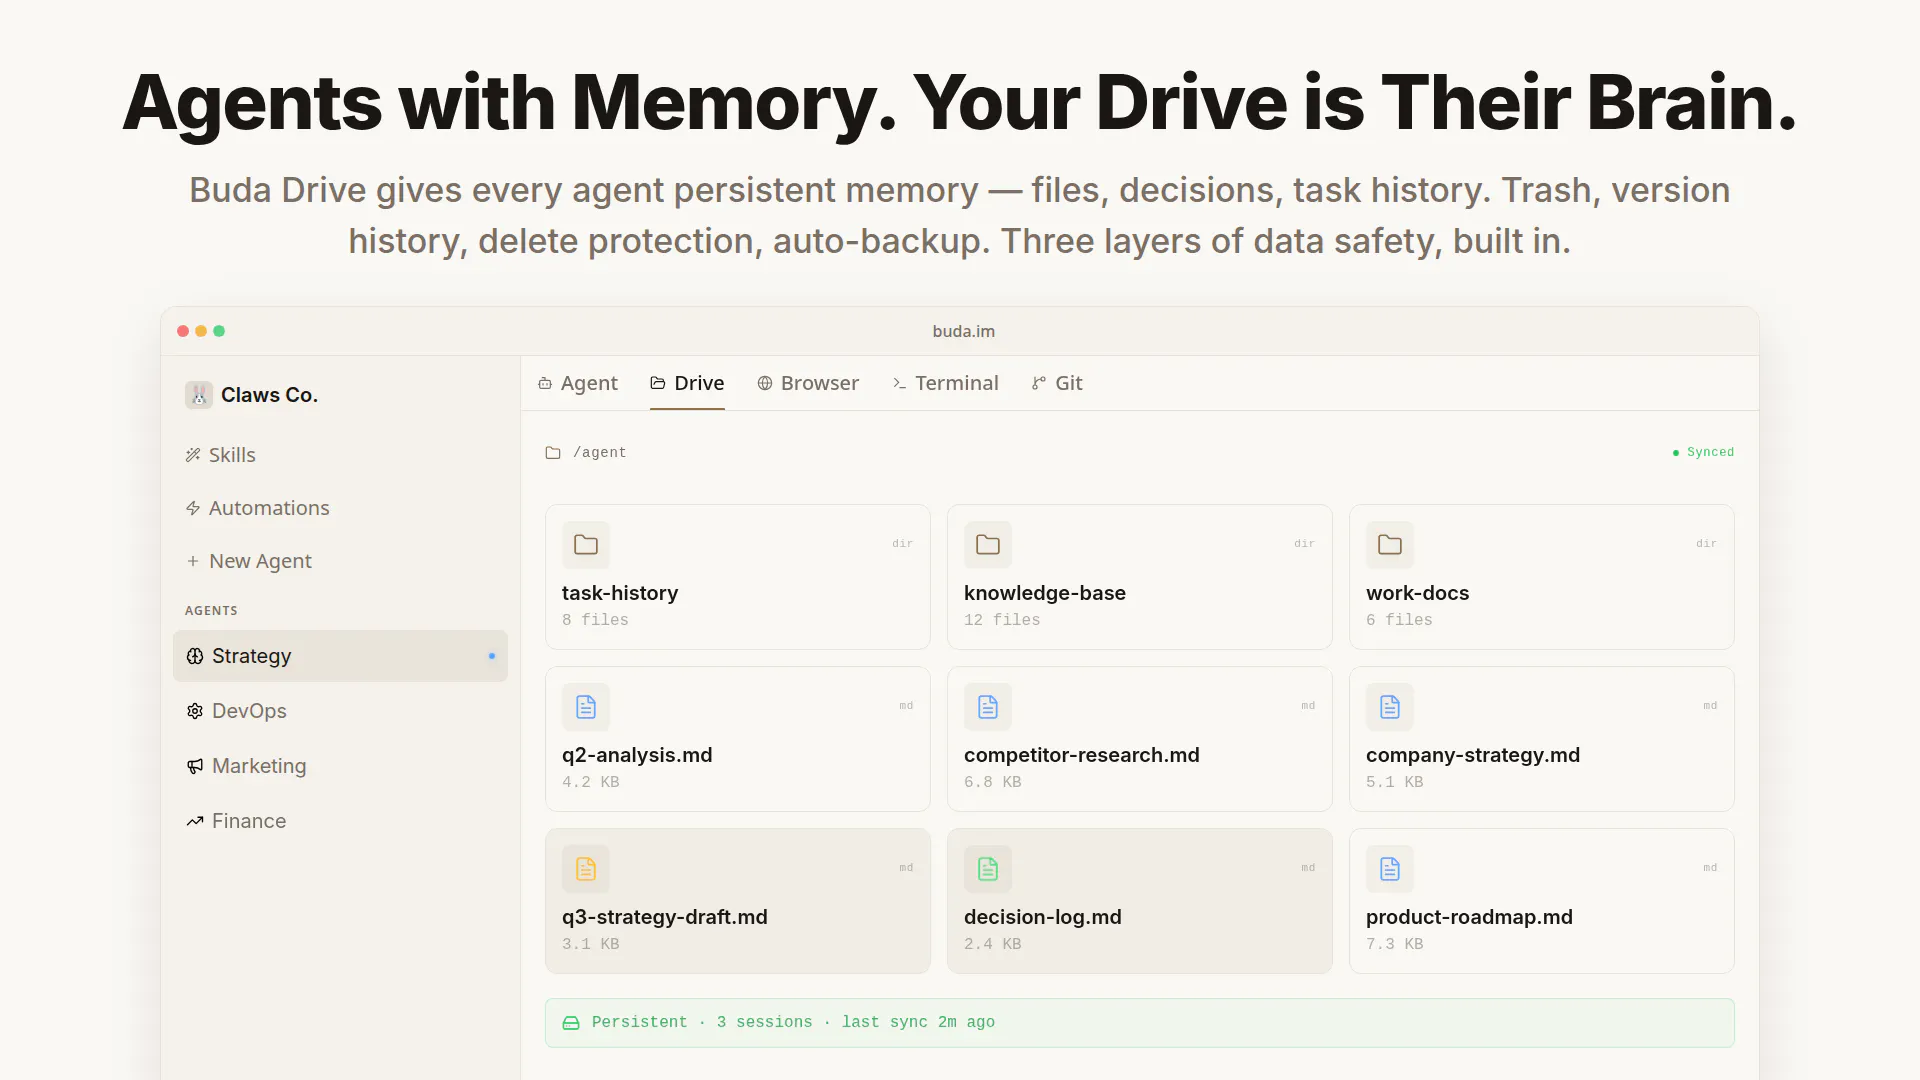Click the '8 files' count text
Viewport: 1920px width, 1080px height.
(595, 620)
